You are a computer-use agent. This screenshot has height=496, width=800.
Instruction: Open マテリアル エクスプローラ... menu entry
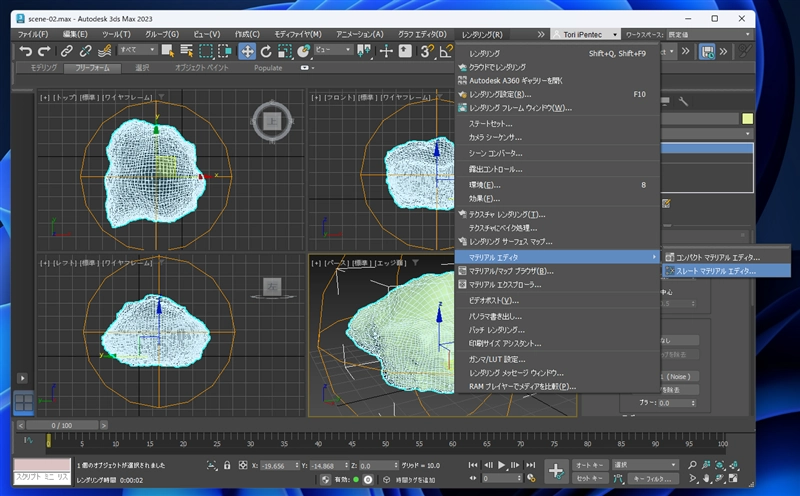point(557,285)
